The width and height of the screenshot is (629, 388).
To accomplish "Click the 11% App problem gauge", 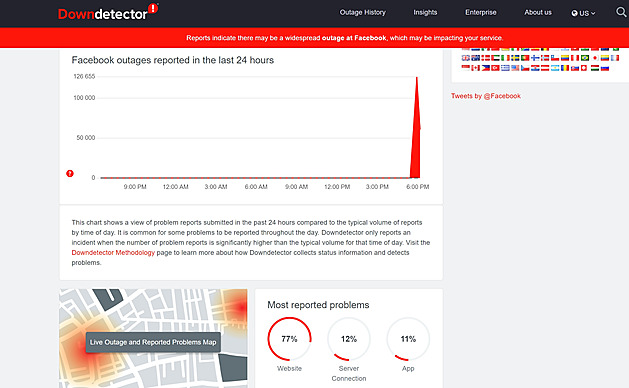I will [x=408, y=339].
